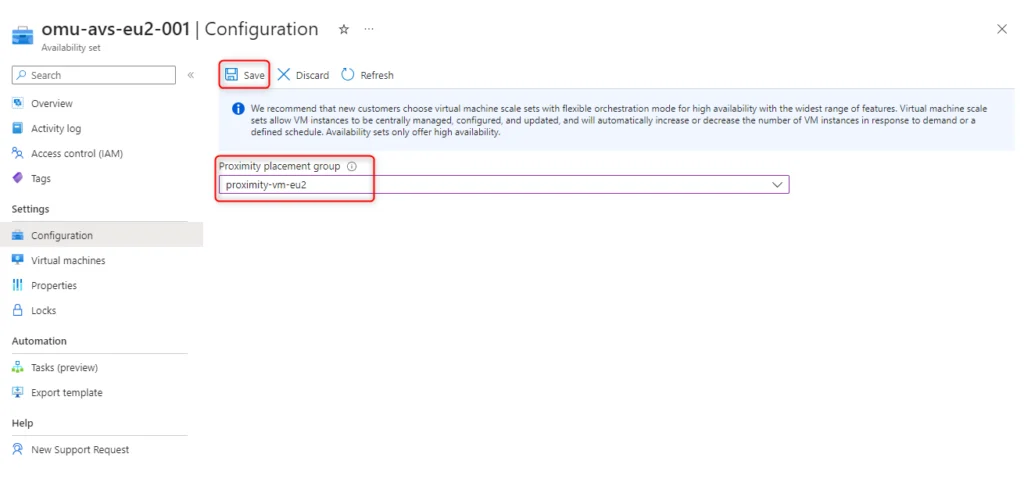This screenshot has height=486, width=1024.
Task: Click the Help section heading
Action: (22, 423)
